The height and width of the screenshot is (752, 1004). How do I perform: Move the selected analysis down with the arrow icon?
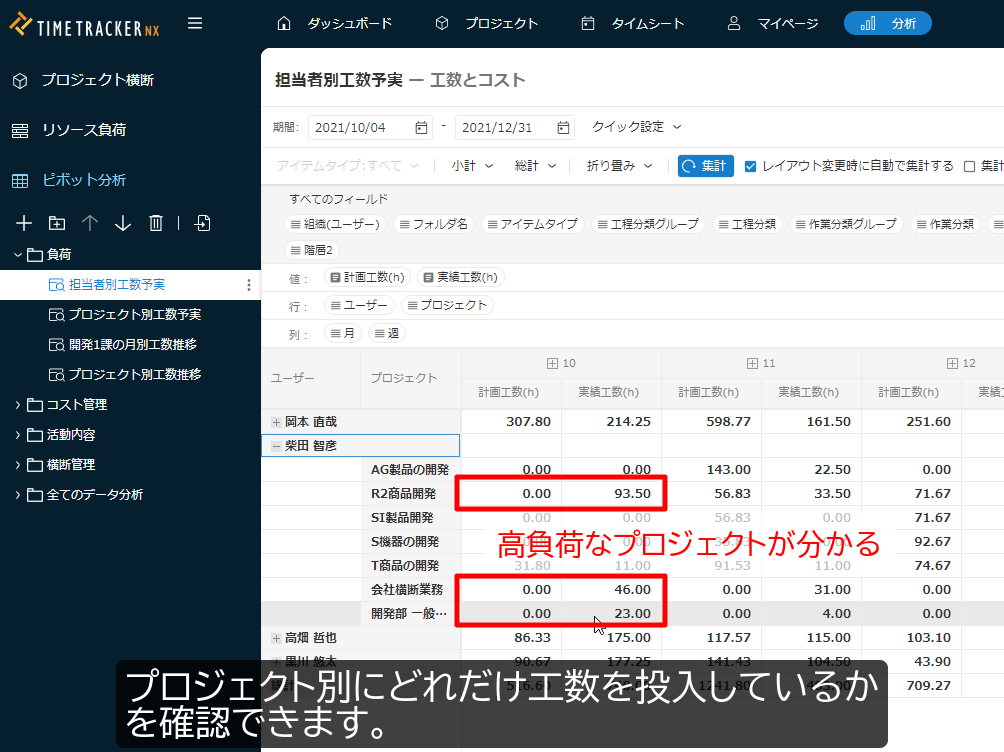coord(122,223)
